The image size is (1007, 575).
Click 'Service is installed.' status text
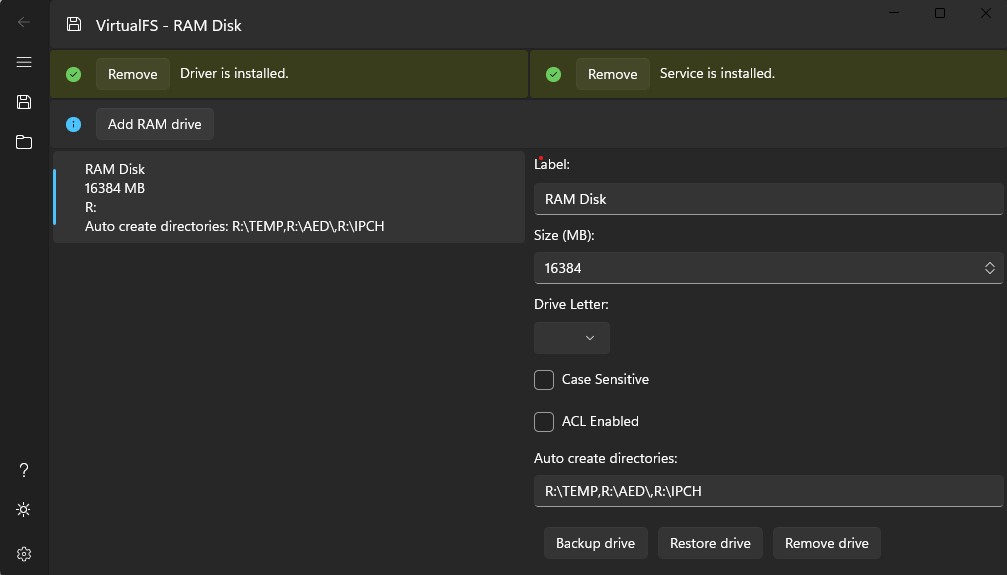click(717, 73)
